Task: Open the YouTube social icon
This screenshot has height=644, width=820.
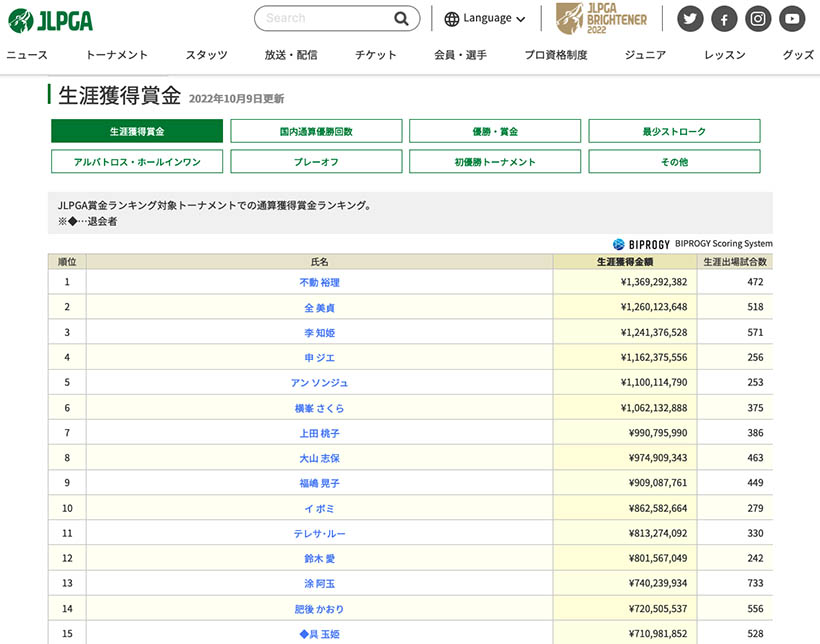Action: 792,19
